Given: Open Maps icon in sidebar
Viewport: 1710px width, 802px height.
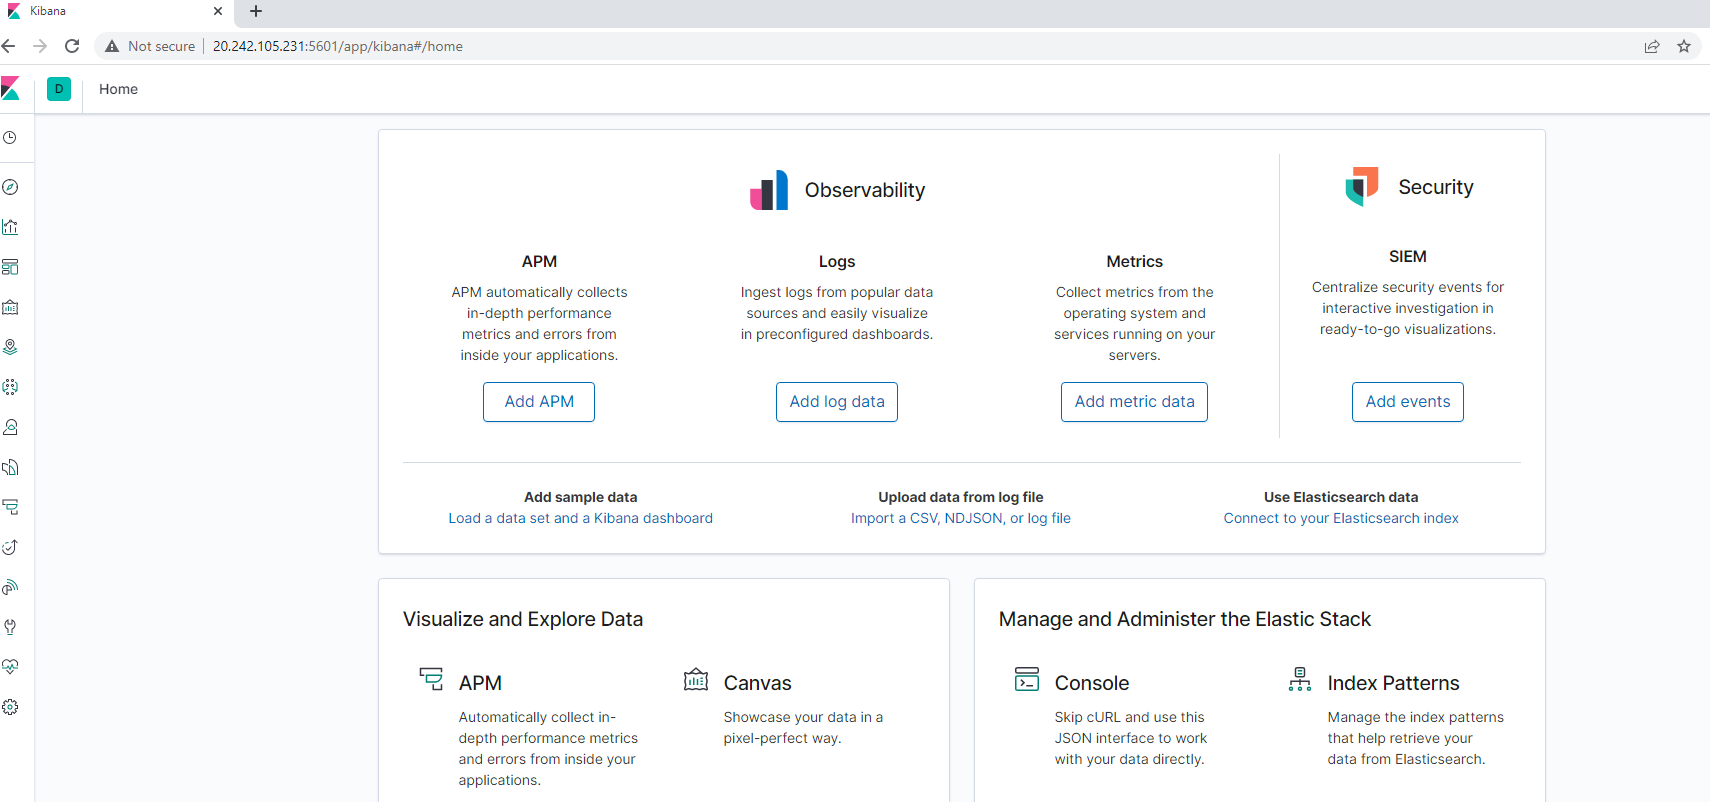Looking at the screenshot, I should coord(10,347).
